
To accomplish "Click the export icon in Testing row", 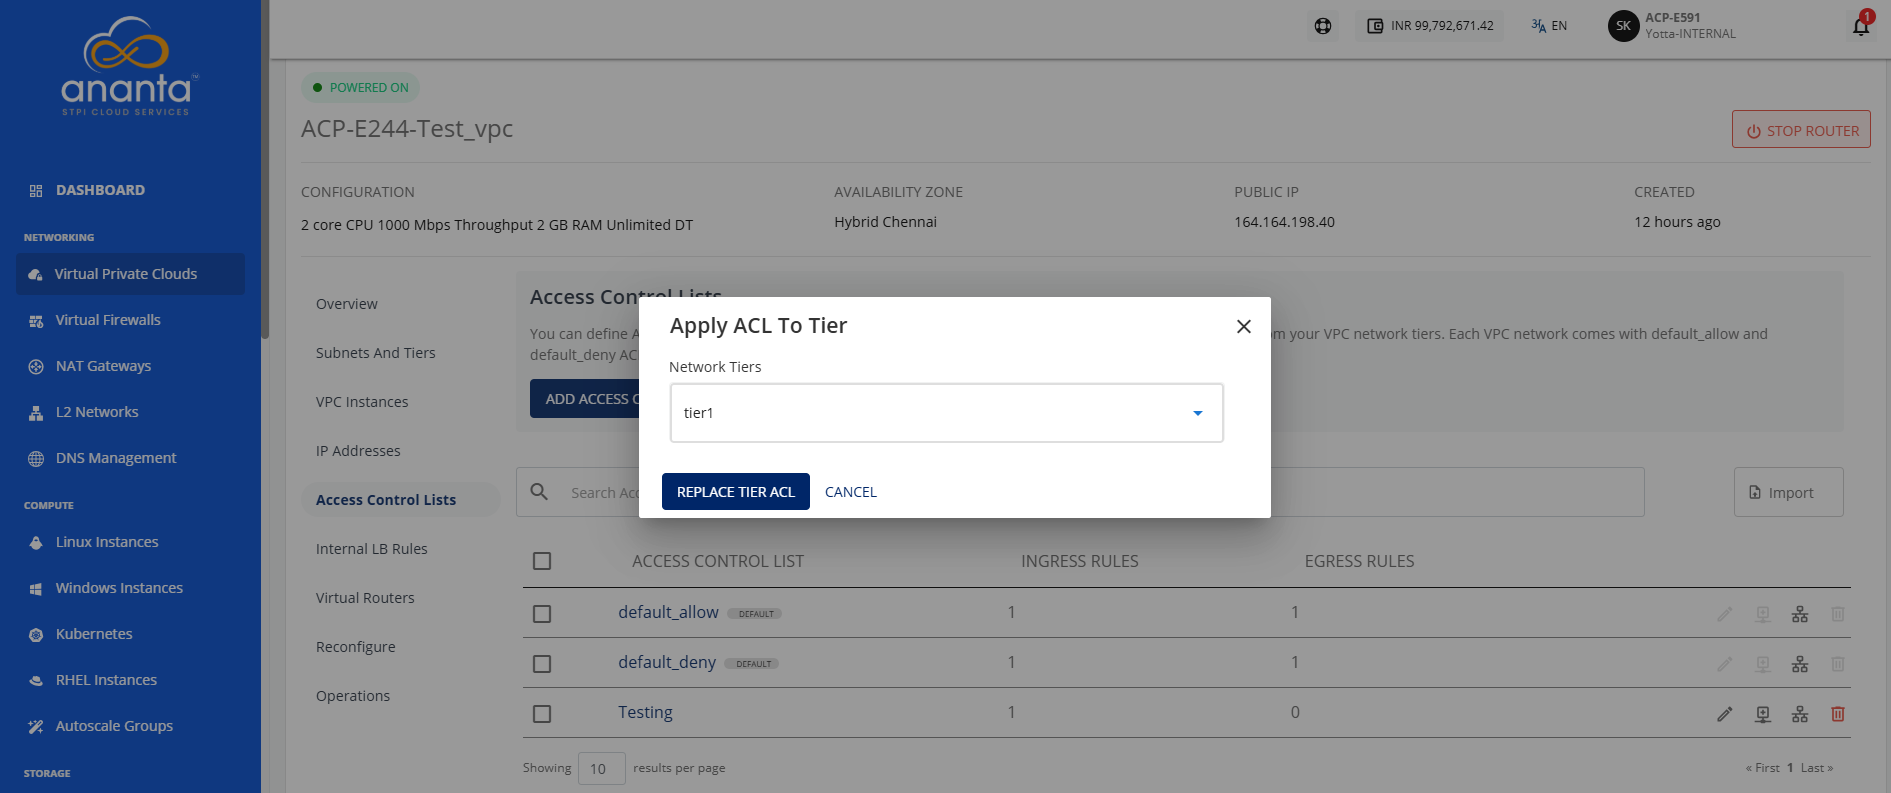I will pyautogui.click(x=1763, y=714).
